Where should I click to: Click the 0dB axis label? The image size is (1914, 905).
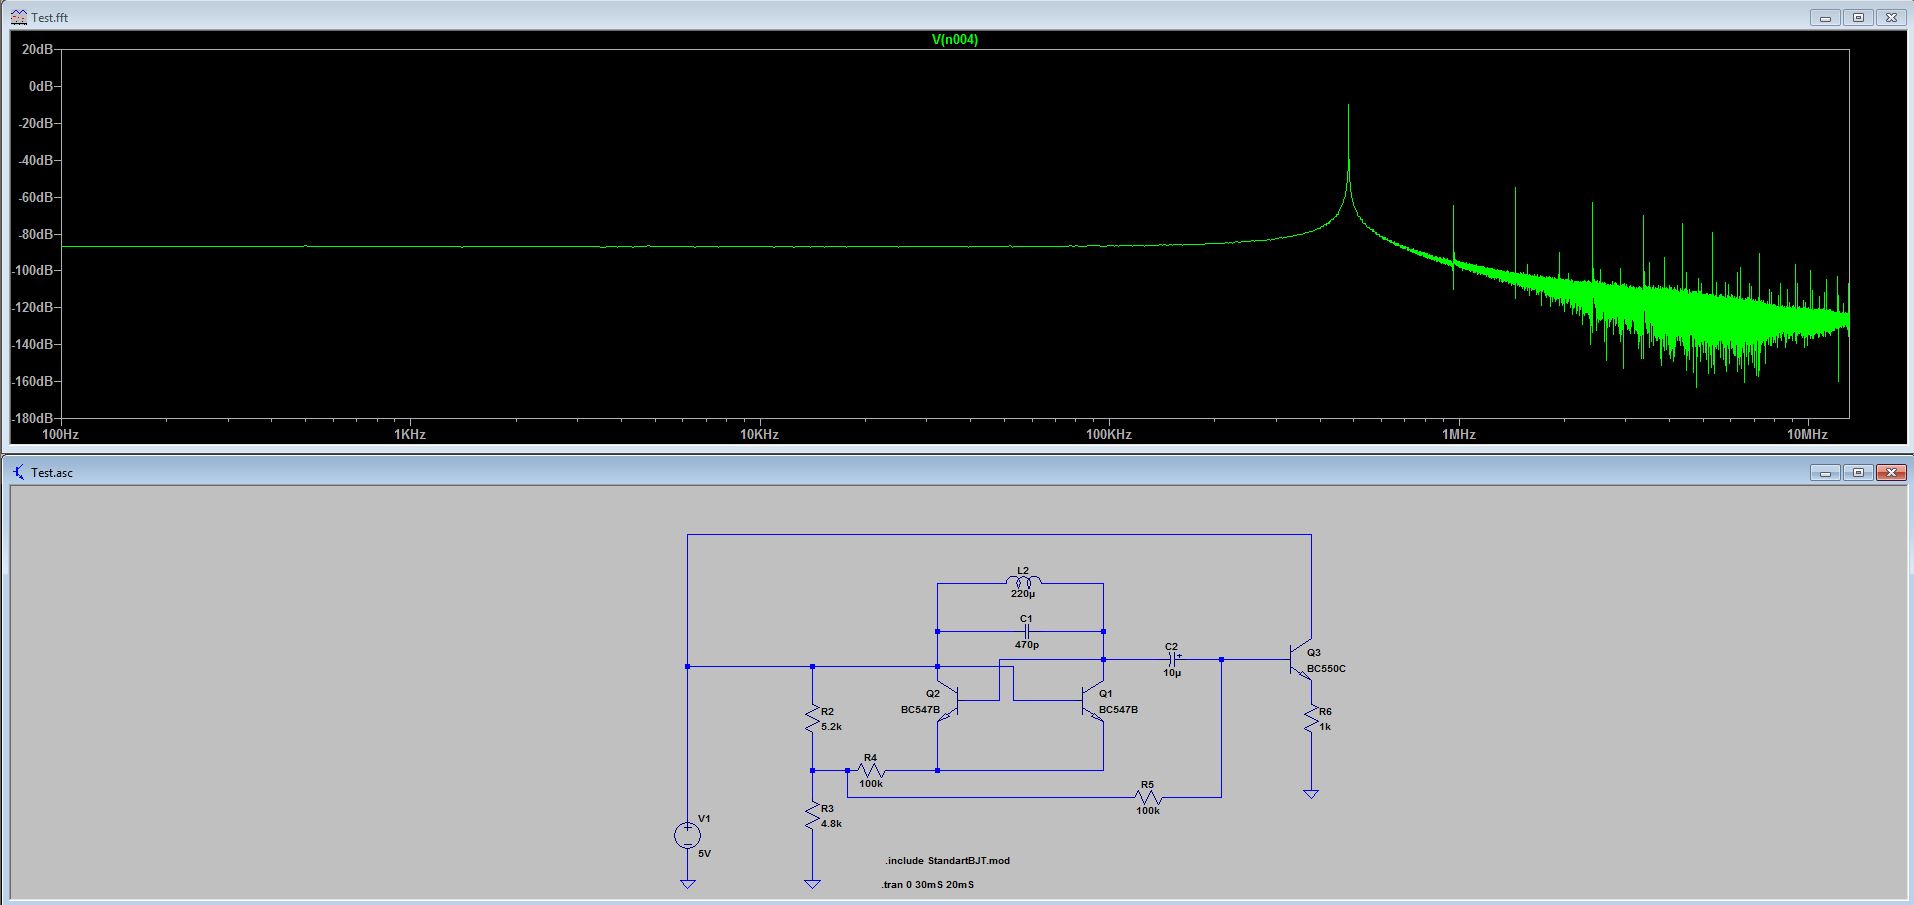pyautogui.click(x=41, y=86)
